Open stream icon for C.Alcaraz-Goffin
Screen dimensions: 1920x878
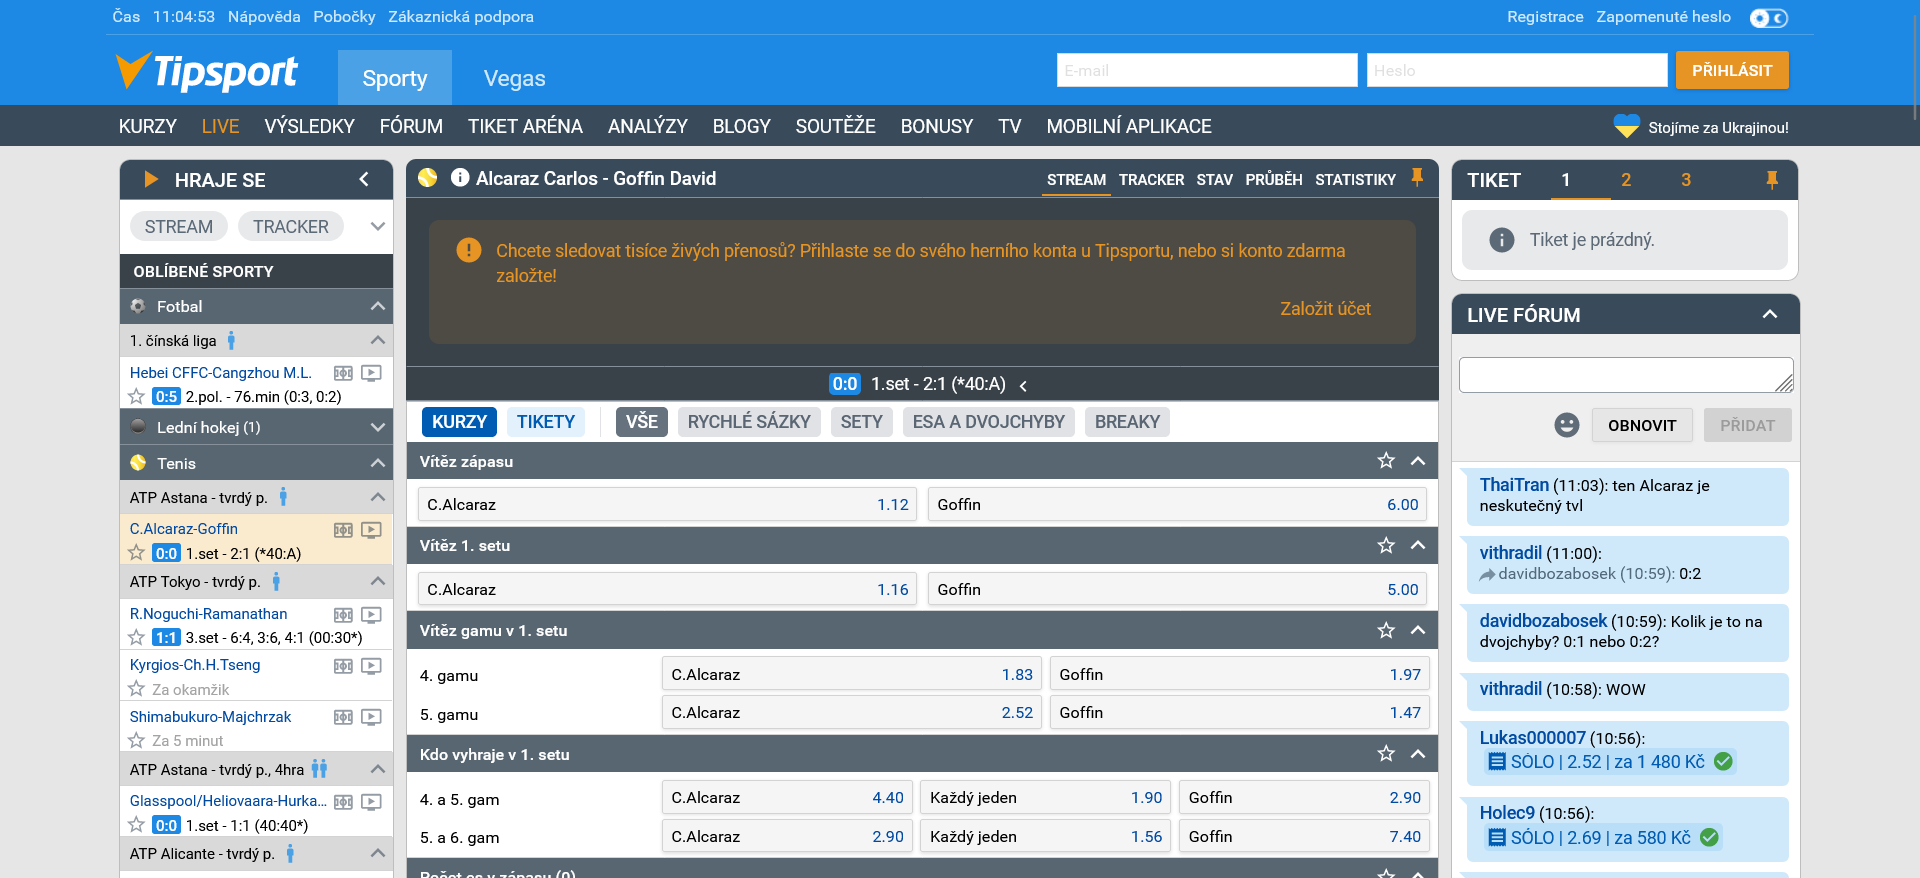(x=371, y=530)
